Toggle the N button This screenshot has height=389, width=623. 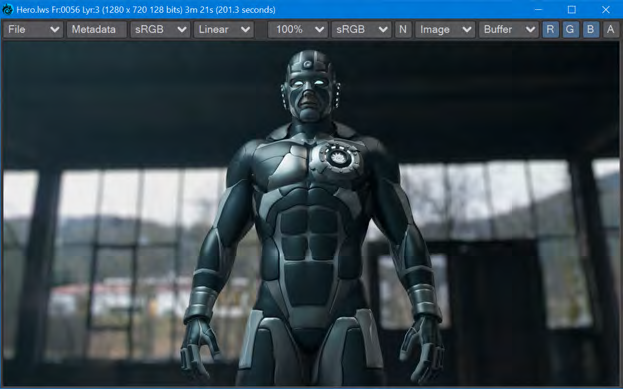click(403, 29)
